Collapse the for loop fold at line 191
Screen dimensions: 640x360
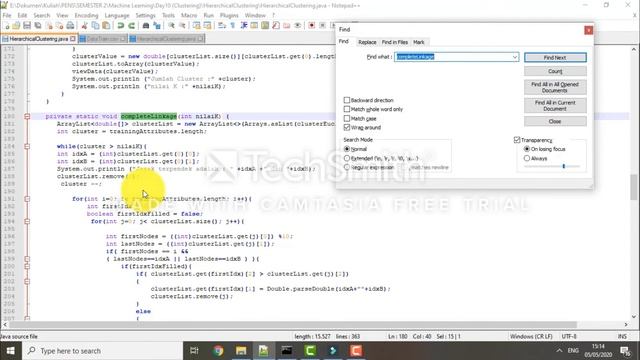pyautogui.click(x=27, y=199)
